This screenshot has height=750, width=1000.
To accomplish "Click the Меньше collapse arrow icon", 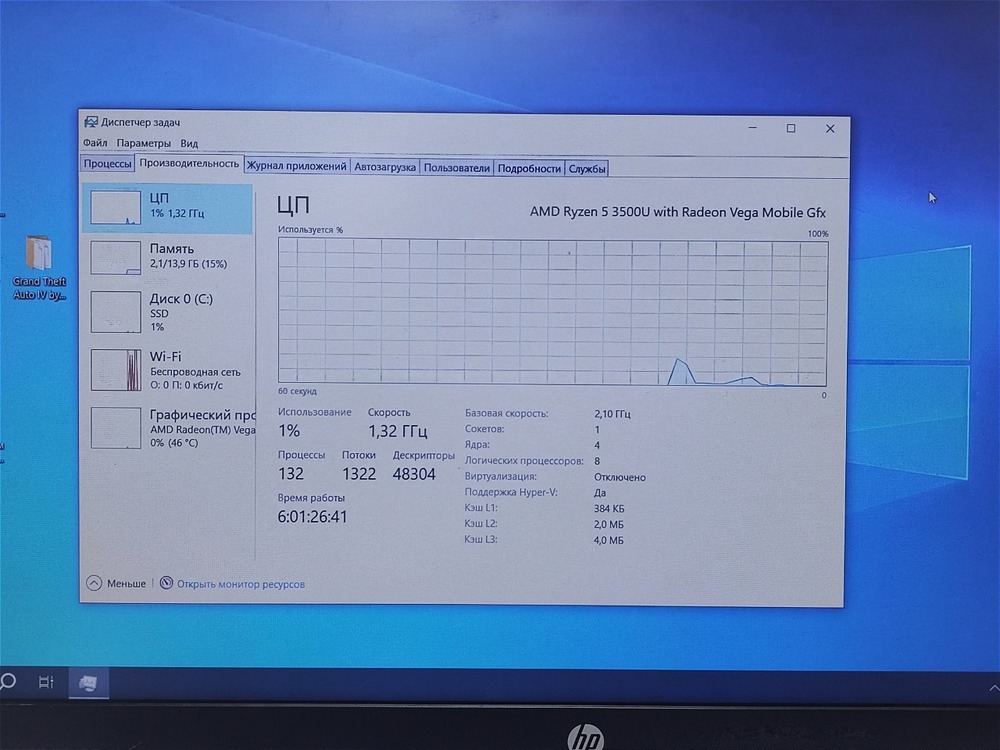I will point(94,583).
